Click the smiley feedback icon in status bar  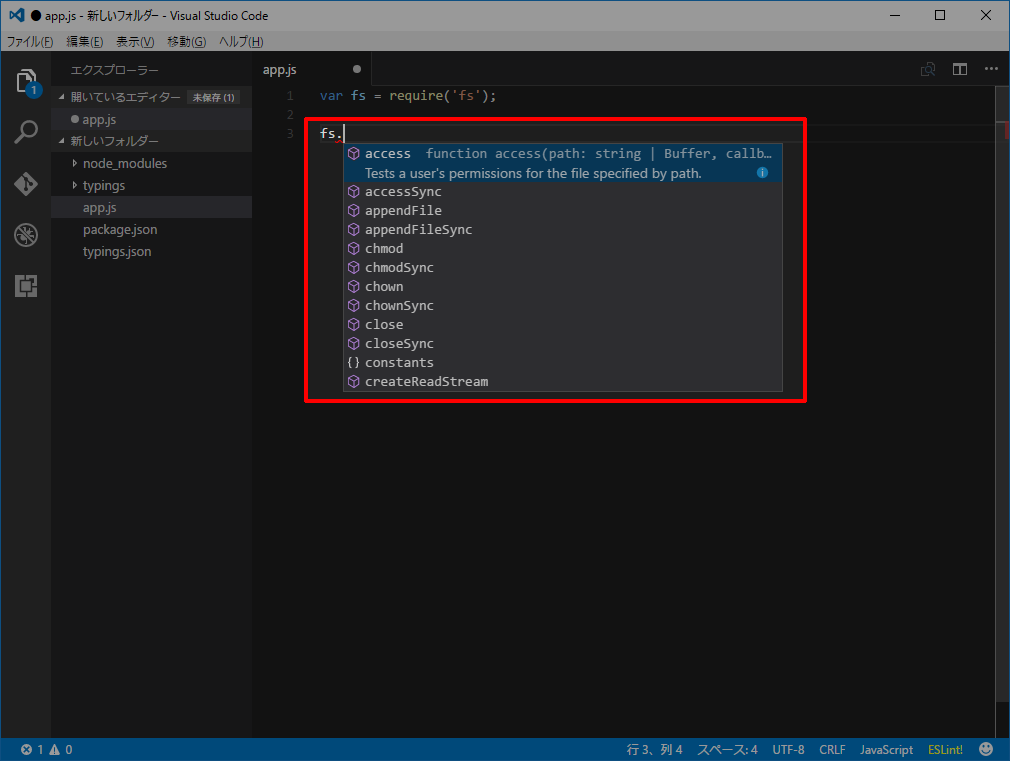pyautogui.click(x=986, y=748)
